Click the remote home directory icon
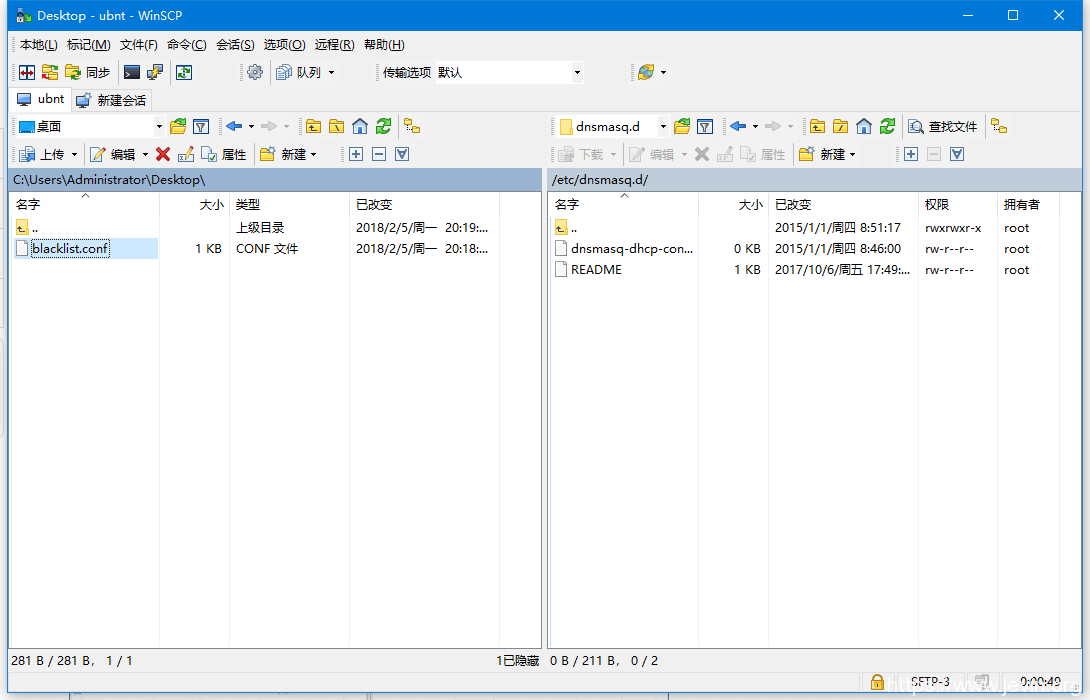The image size is (1090, 700). [864, 127]
